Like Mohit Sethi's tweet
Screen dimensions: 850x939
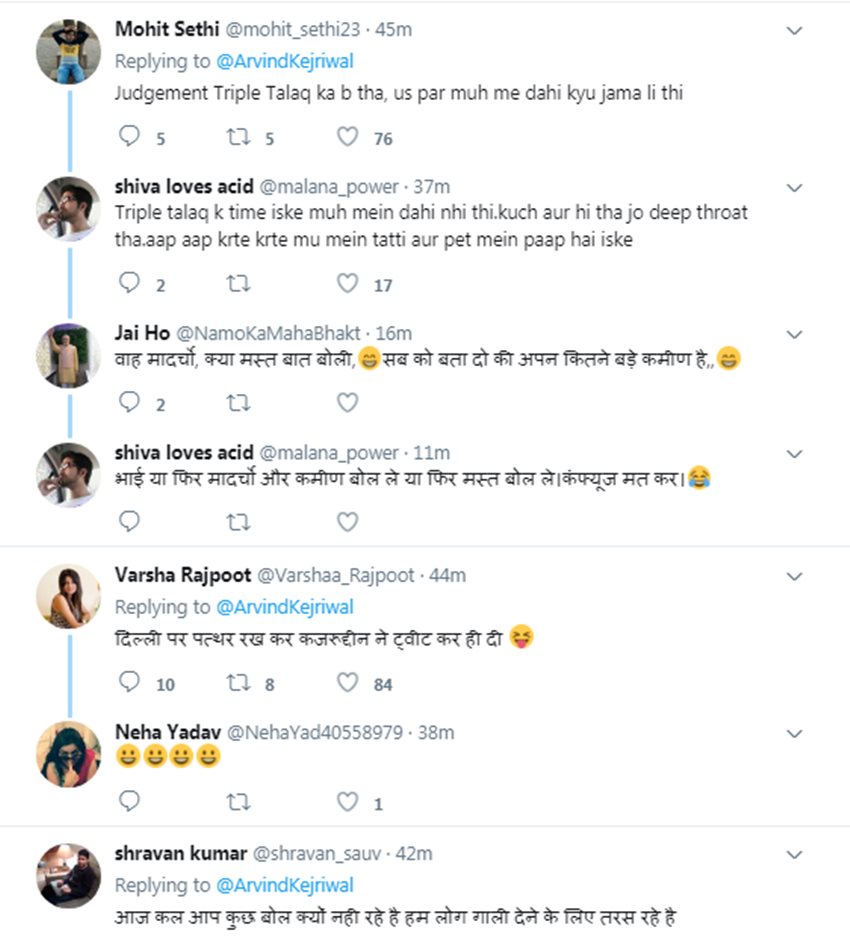click(347, 138)
